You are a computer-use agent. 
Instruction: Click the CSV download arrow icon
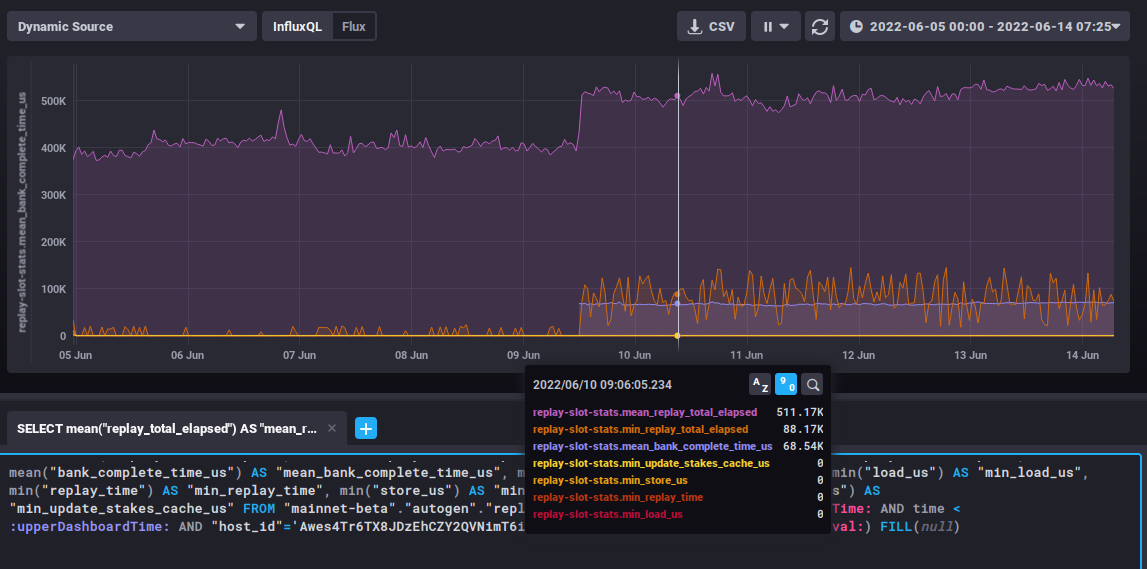695,26
